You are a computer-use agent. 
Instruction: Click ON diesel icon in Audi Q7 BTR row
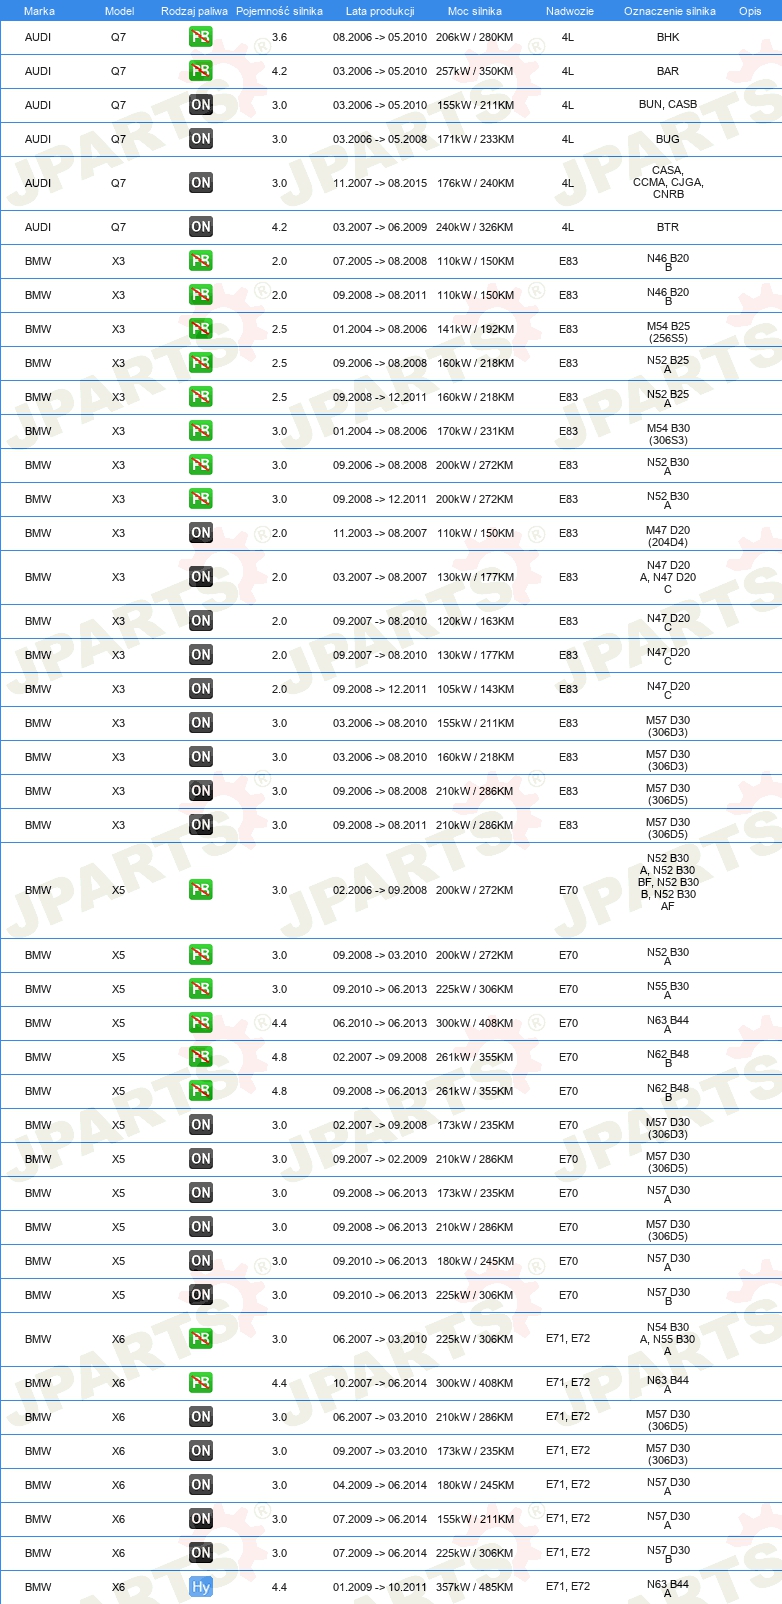201,227
